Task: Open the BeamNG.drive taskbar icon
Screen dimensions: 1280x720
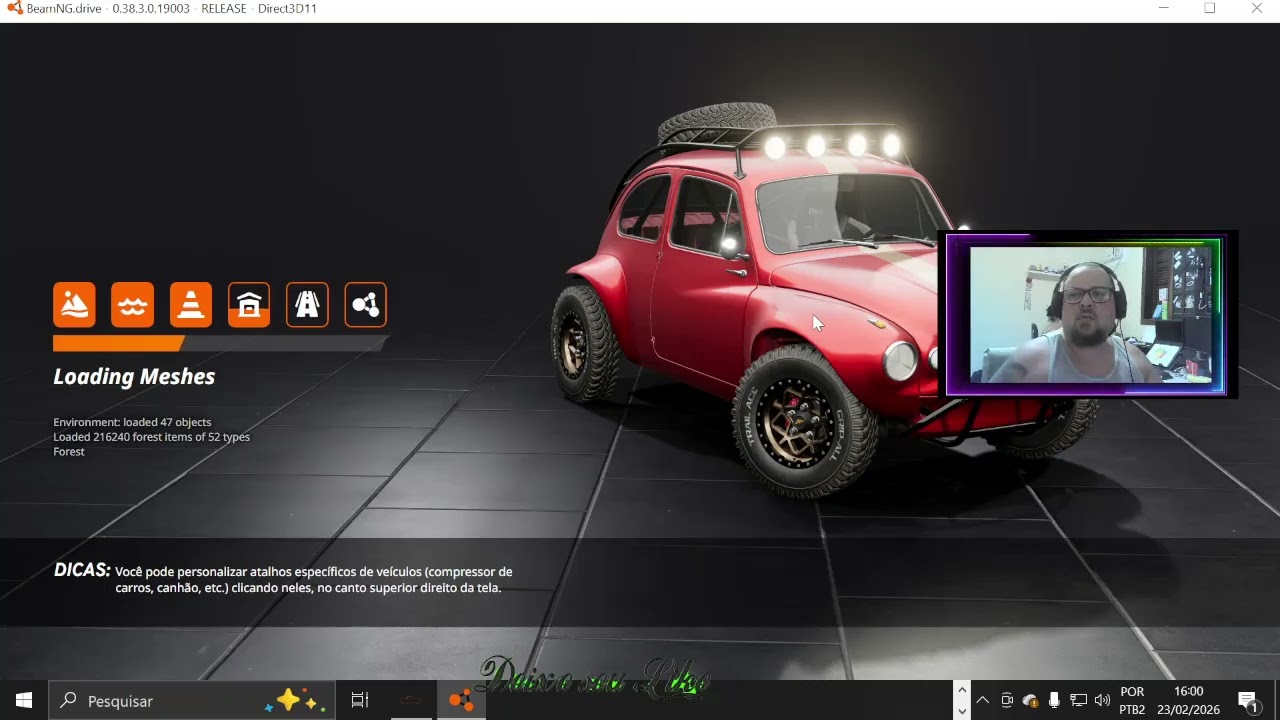Action: click(461, 701)
